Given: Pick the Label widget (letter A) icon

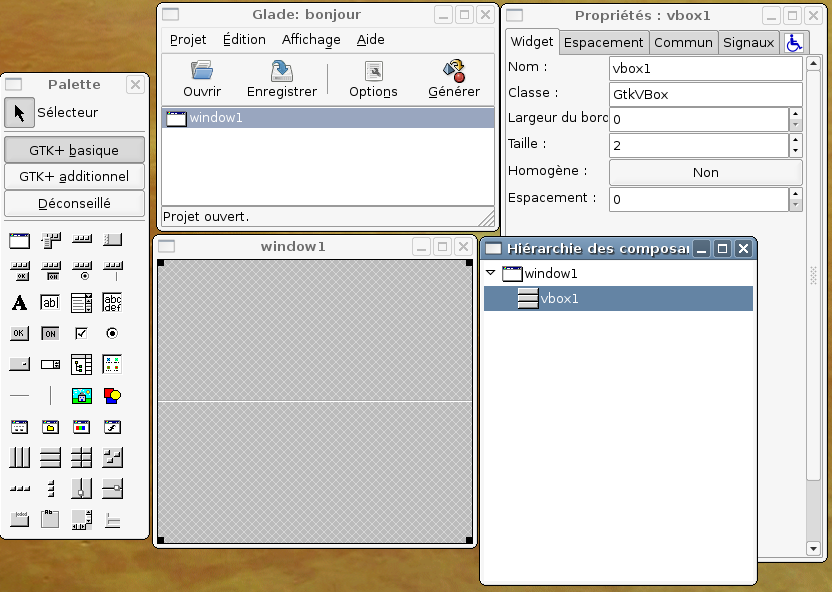Looking at the screenshot, I should pos(20,302).
